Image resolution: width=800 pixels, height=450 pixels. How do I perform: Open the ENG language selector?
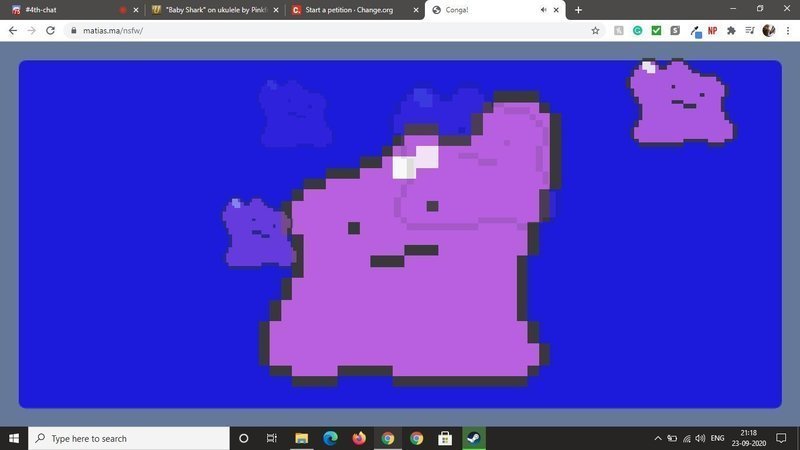(716, 438)
